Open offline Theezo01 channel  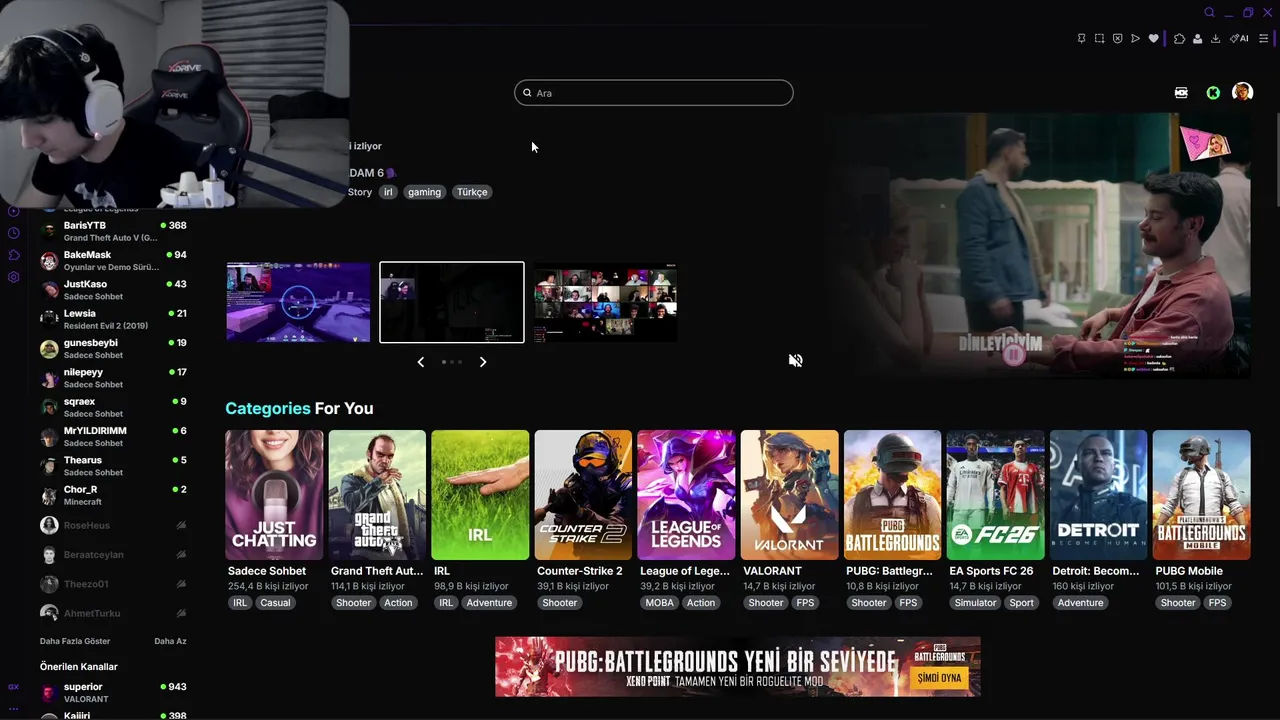tap(113, 584)
